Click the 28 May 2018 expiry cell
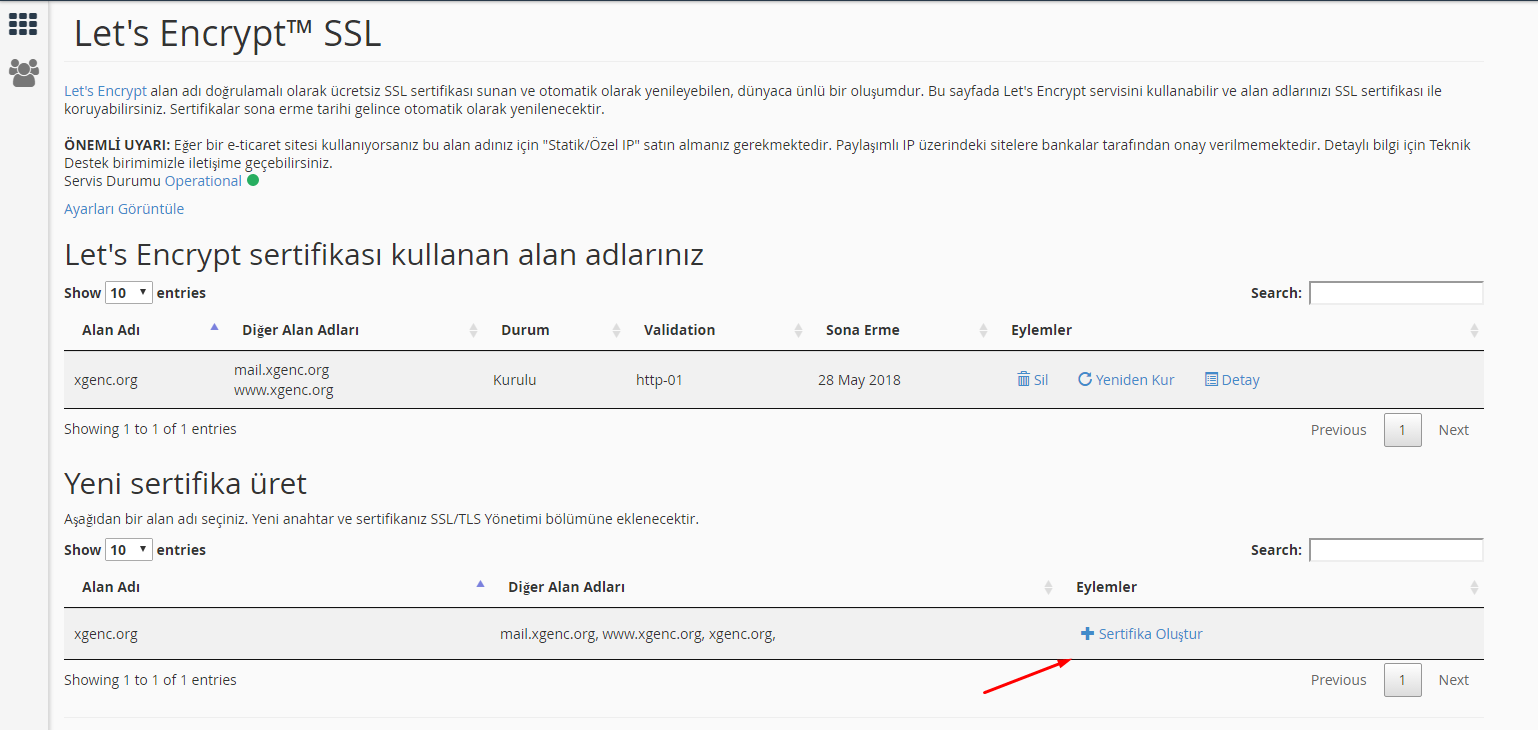This screenshot has height=730, width=1538. click(x=859, y=380)
